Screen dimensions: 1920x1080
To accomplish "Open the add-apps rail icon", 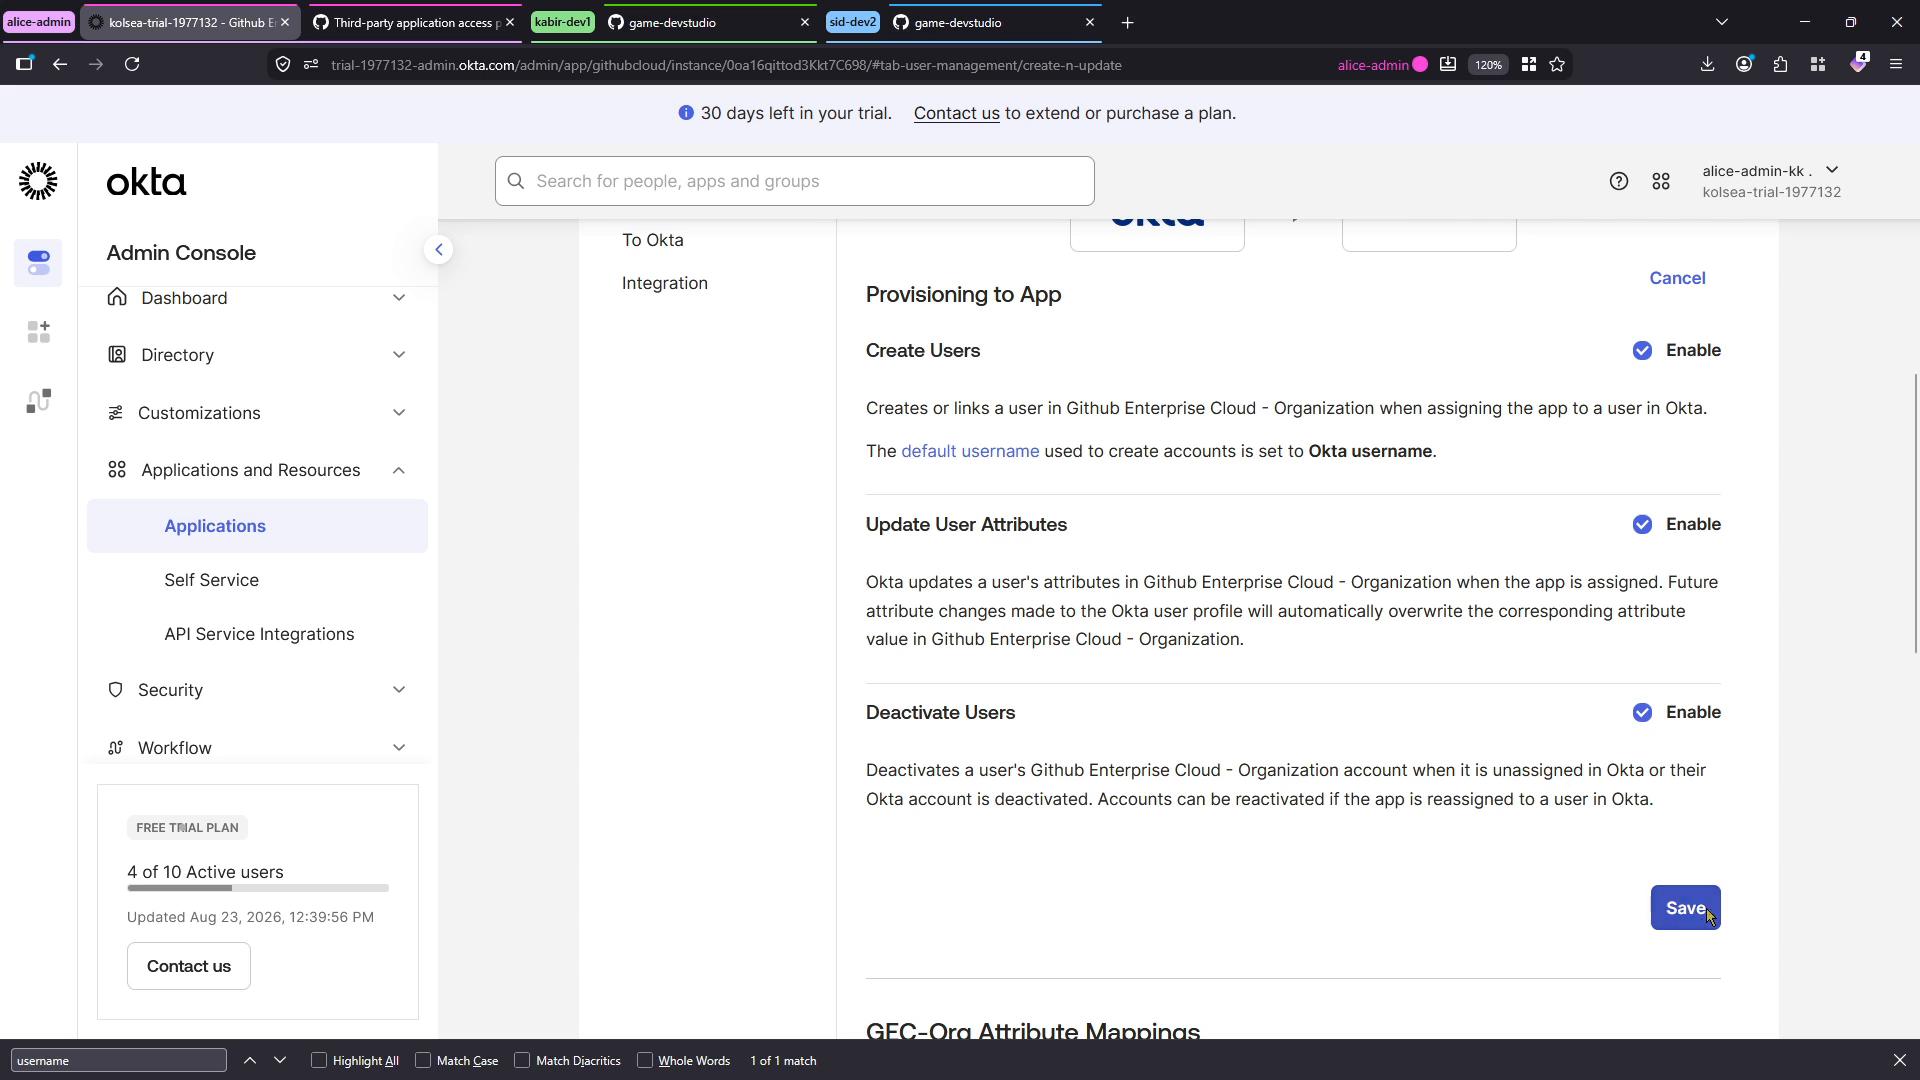I will tap(38, 332).
